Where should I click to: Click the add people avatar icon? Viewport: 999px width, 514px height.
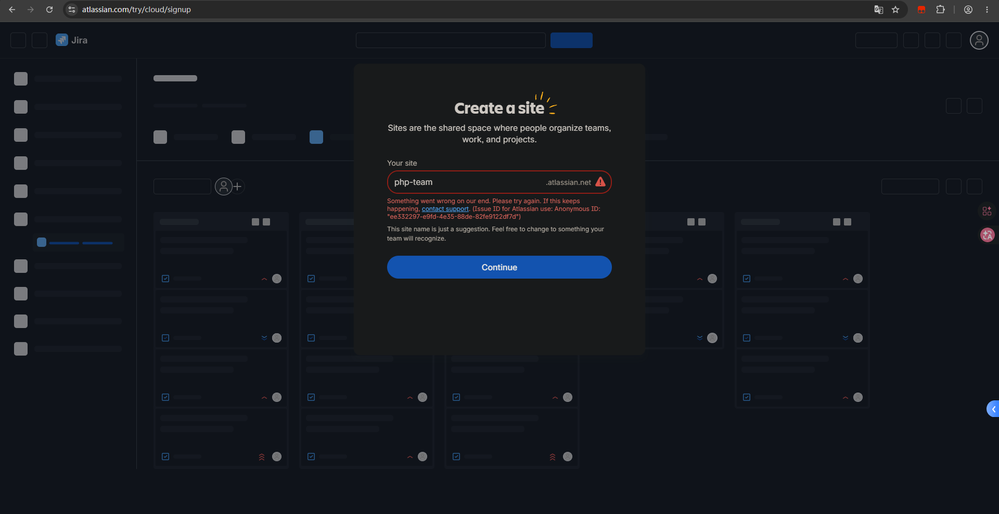coord(229,187)
